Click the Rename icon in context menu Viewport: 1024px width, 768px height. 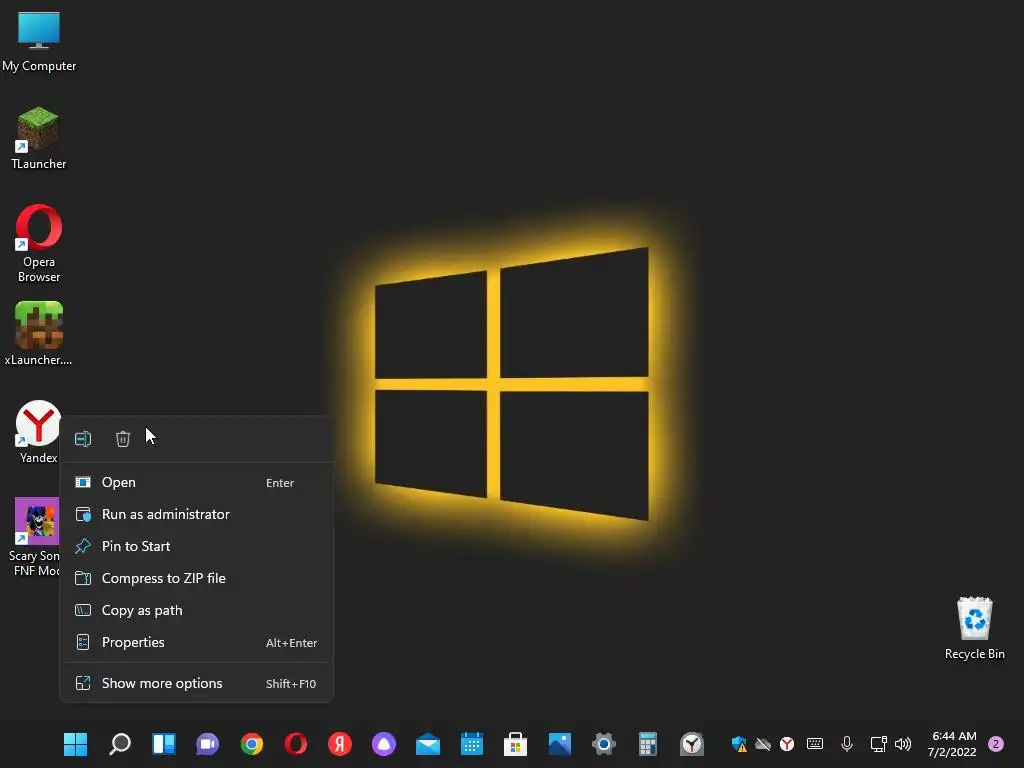pyautogui.click(x=83, y=439)
